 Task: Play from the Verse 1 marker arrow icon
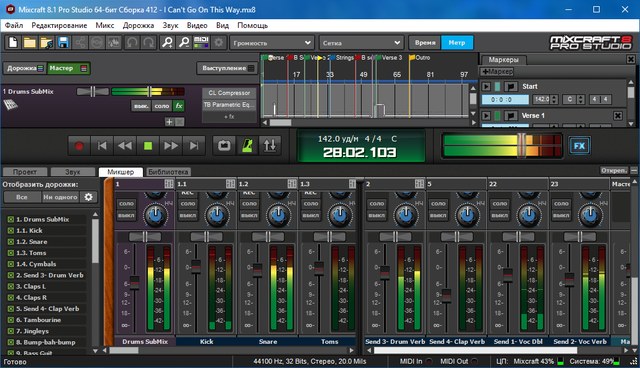[486, 116]
